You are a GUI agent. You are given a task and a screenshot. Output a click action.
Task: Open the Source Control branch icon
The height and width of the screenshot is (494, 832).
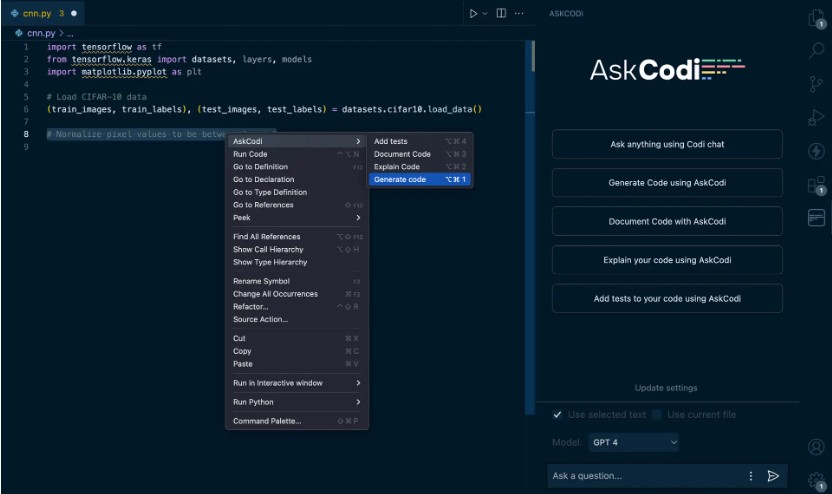(816, 85)
